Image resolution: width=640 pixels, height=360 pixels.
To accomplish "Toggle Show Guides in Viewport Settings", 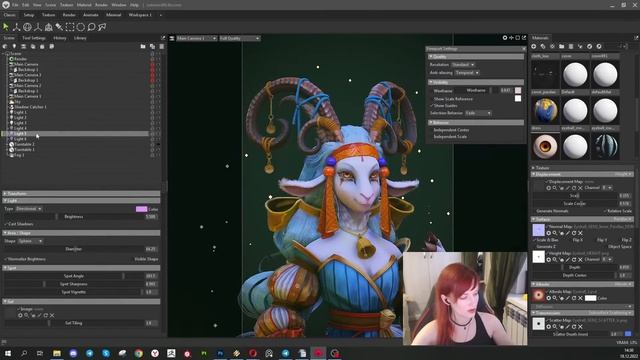I will coord(444,106).
